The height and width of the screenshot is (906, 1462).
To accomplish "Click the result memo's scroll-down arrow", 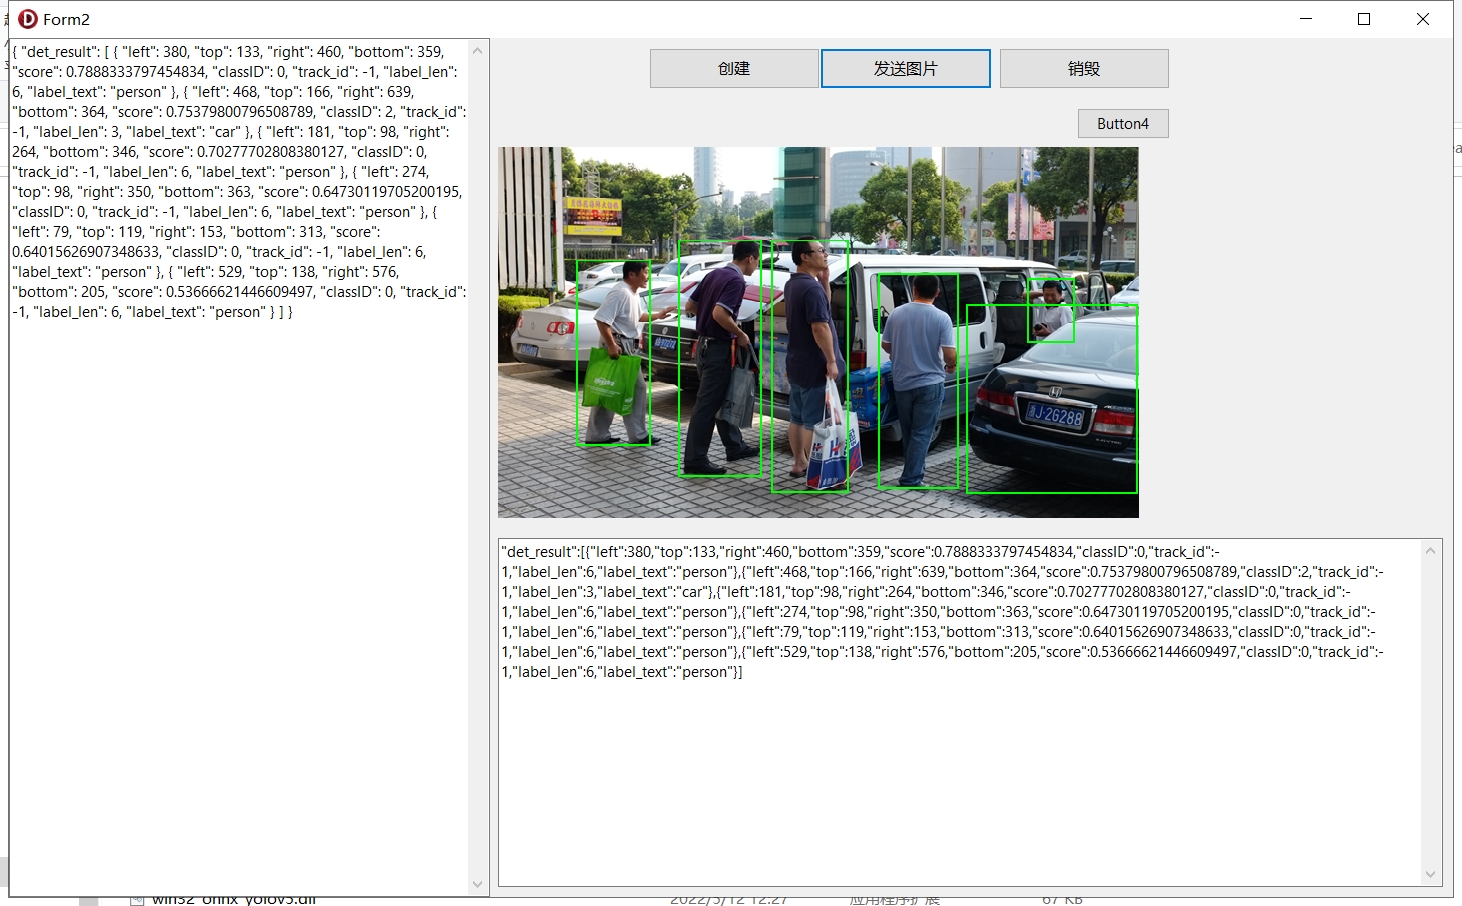I will pyautogui.click(x=1432, y=872).
